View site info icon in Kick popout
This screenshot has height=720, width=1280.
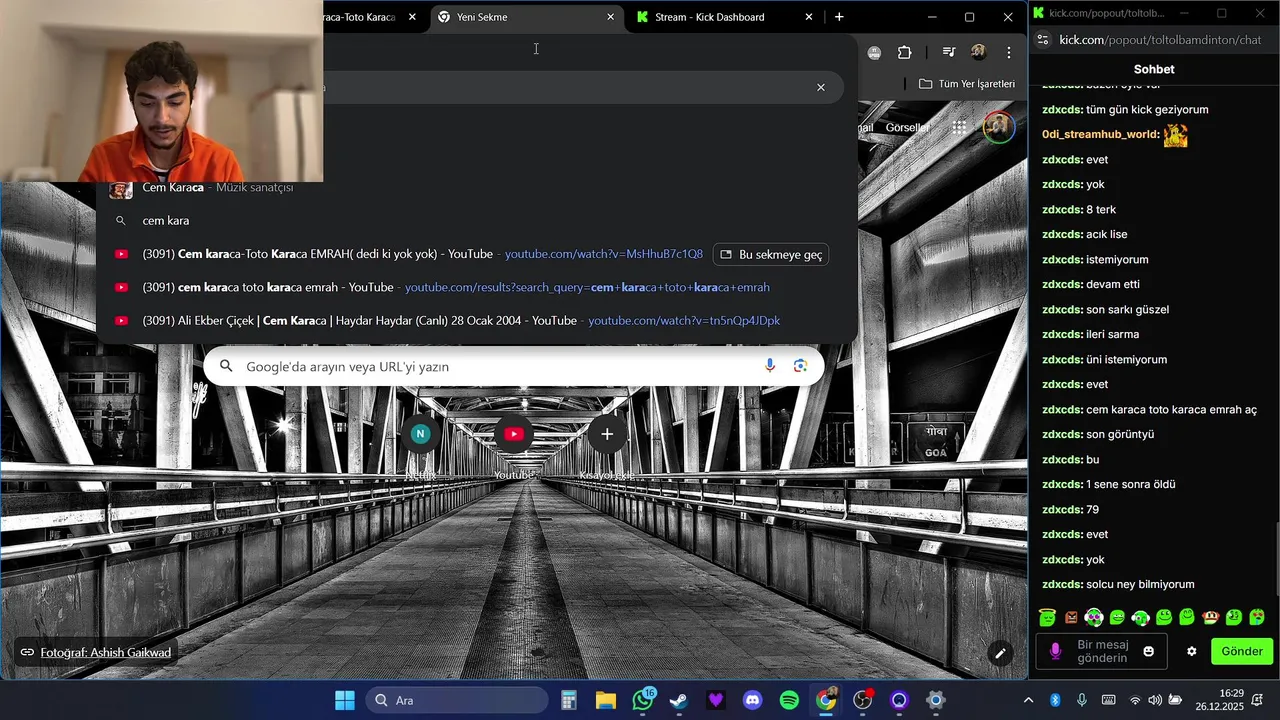pyautogui.click(x=1042, y=40)
